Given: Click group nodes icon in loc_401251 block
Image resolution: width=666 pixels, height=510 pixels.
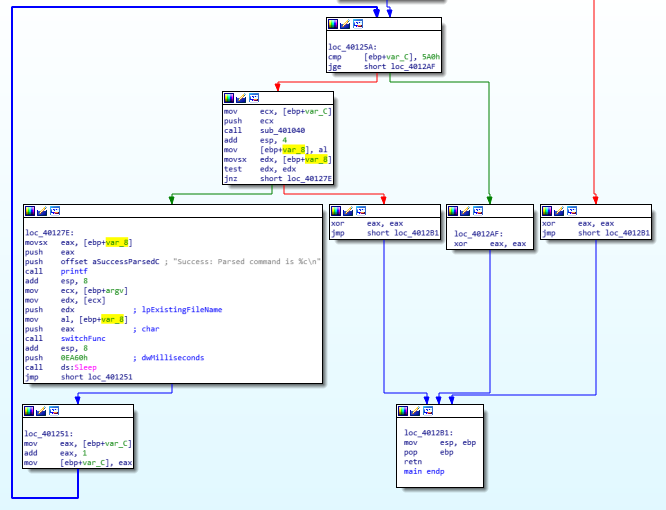Looking at the screenshot, I should [54, 411].
